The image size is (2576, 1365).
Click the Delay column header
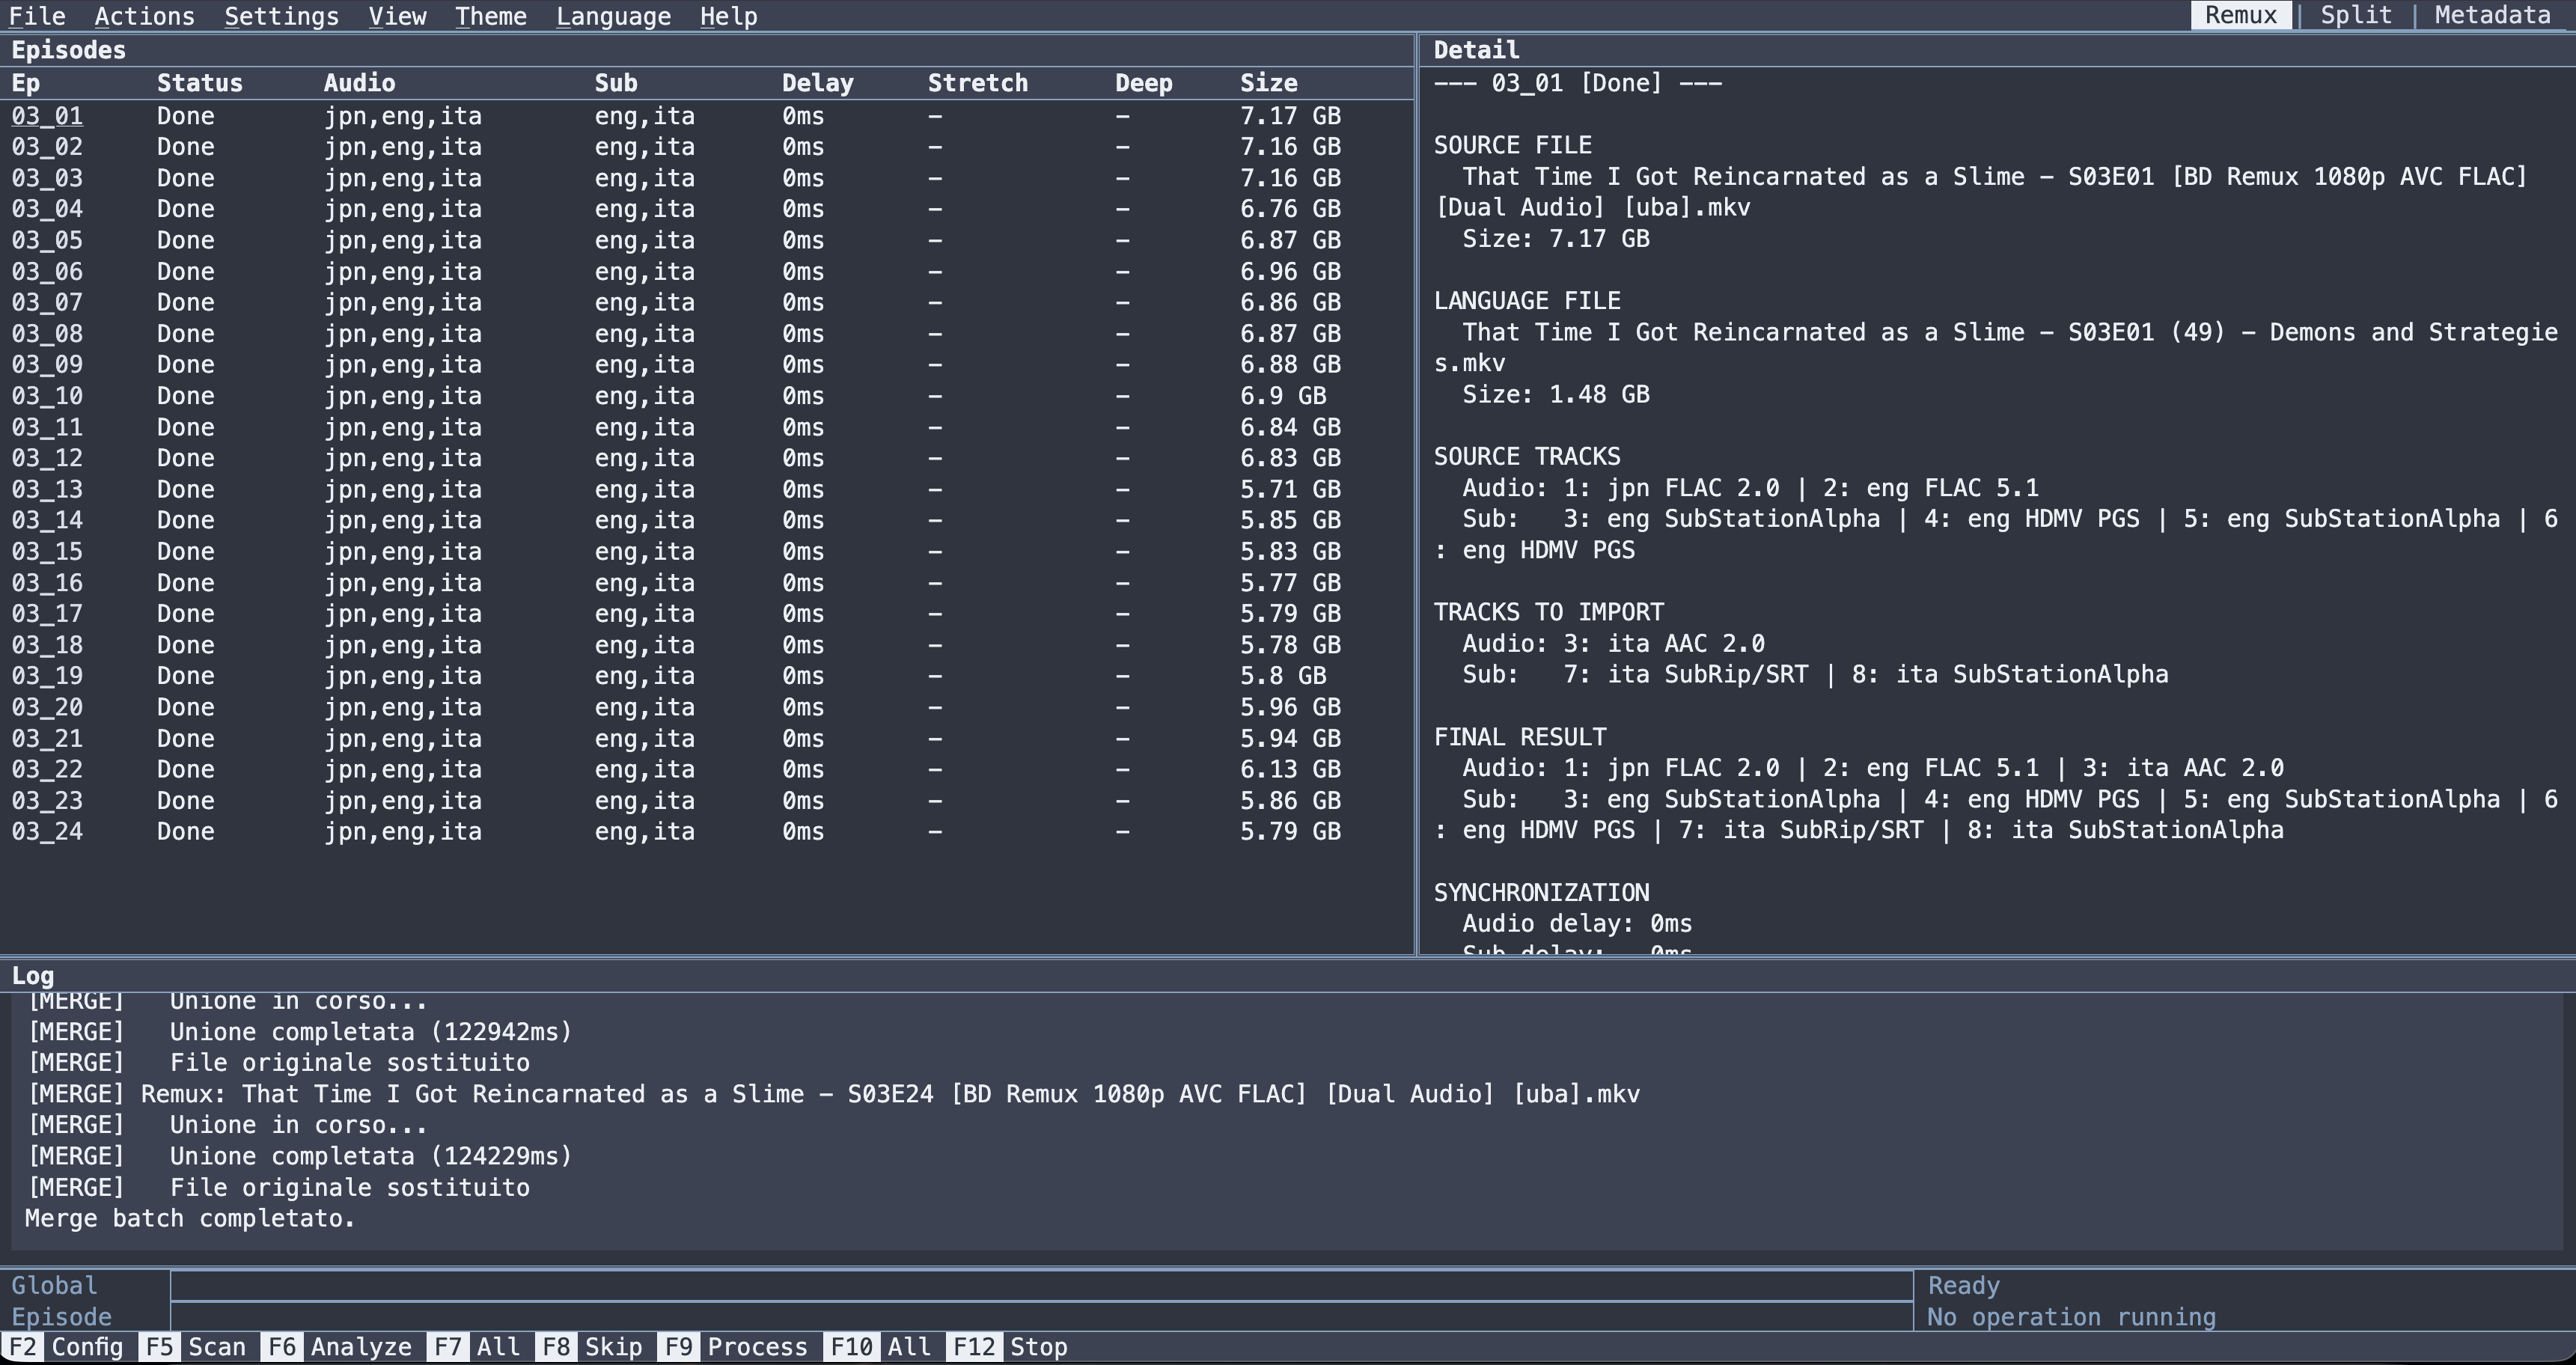click(818, 83)
